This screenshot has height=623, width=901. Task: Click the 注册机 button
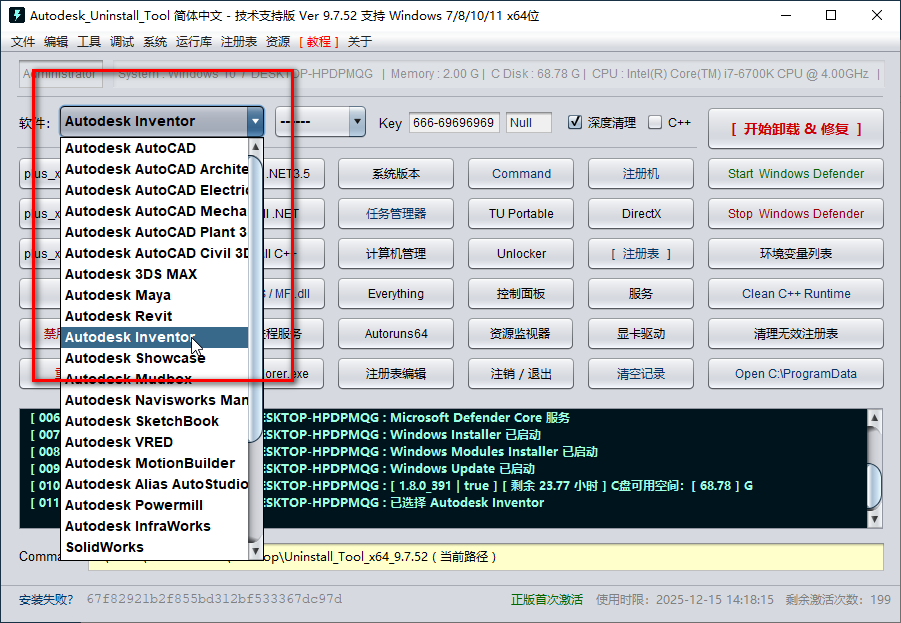coord(641,174)
